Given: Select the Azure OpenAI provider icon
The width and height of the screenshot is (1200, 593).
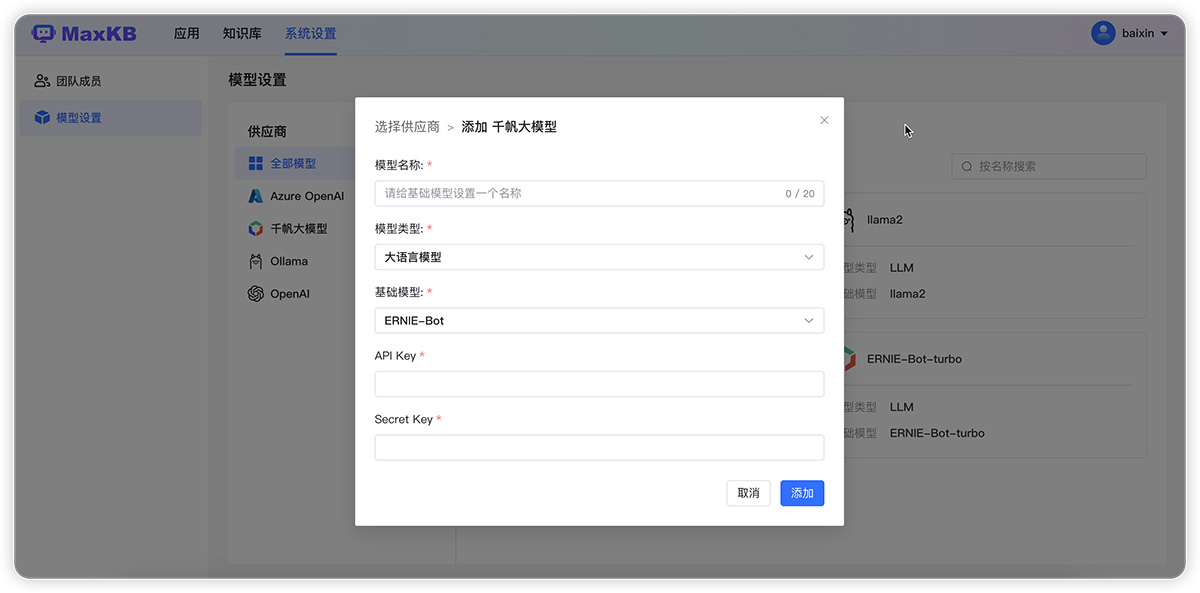Looking at the screenshot, I should tap(254, 196).
